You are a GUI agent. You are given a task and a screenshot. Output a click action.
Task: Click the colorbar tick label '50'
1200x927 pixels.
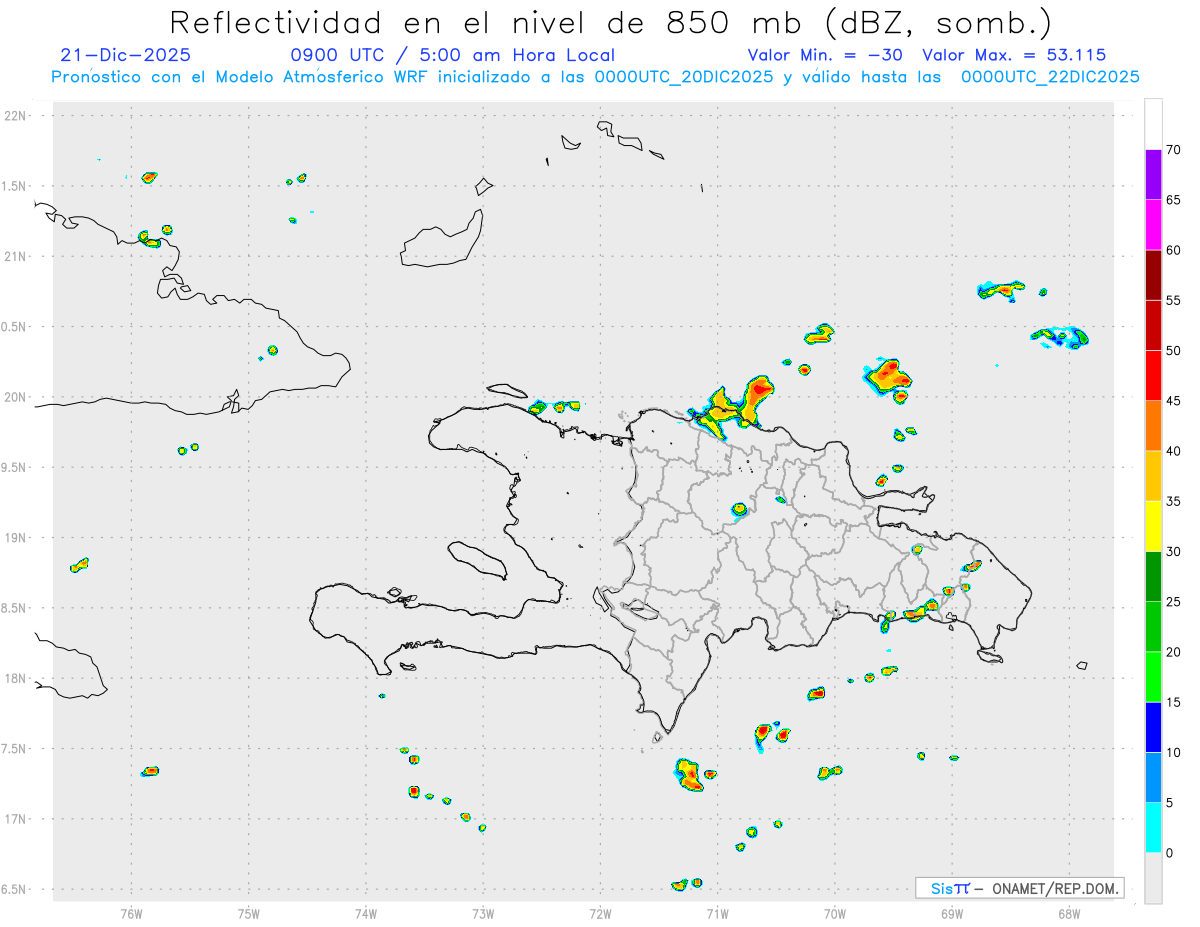click(1173, 351)
